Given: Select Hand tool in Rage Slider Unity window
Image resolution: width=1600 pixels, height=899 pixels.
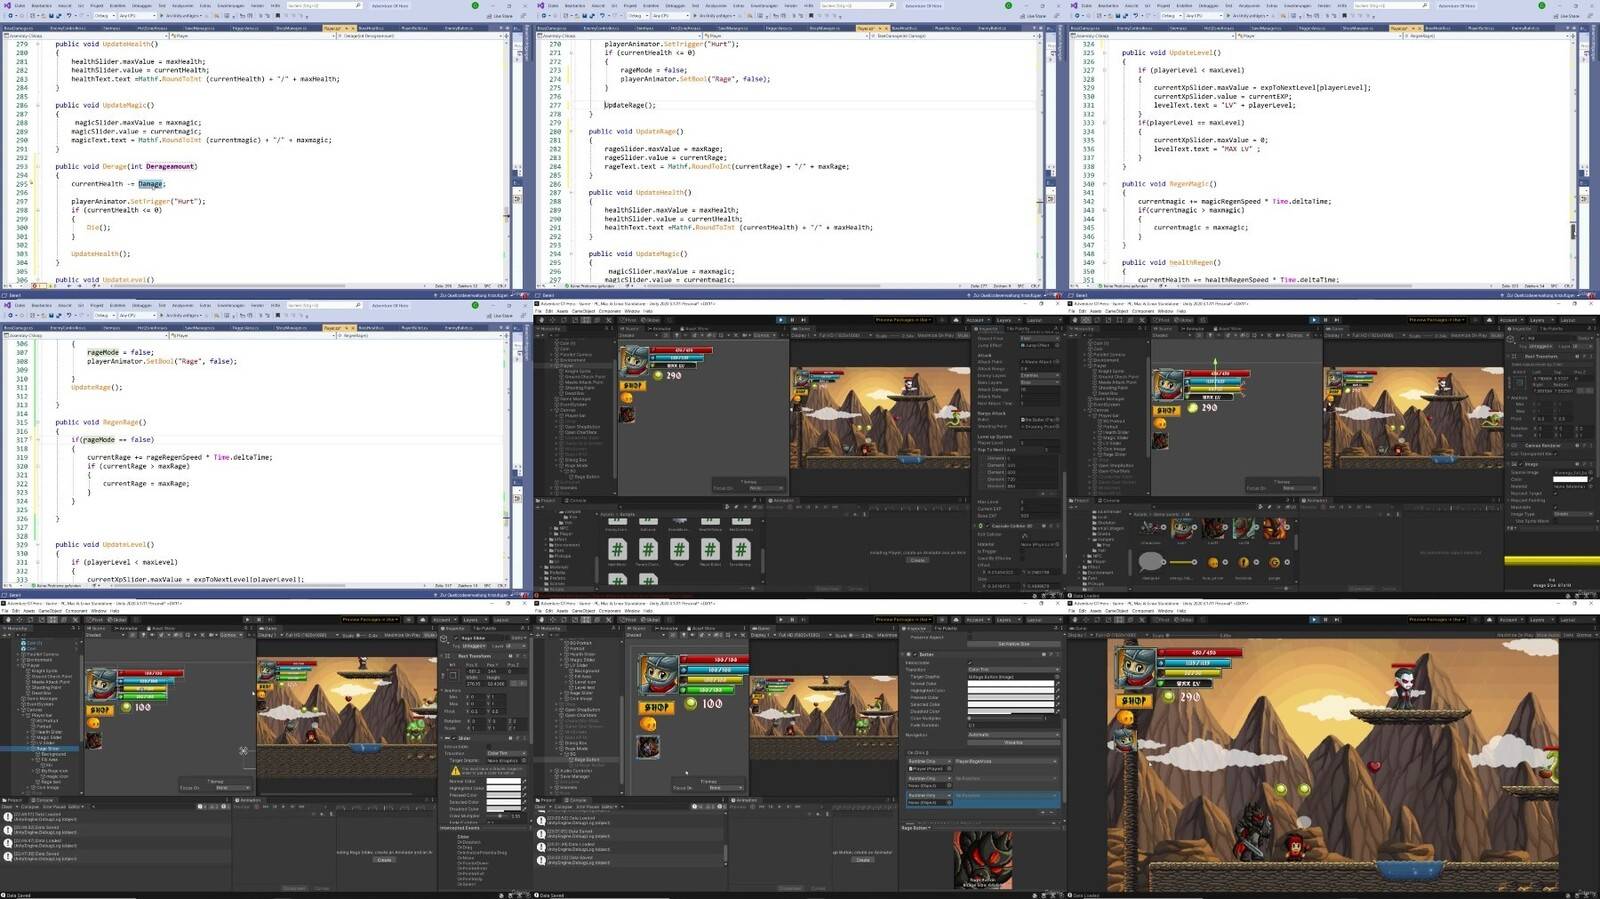Looking at the screenshot, I should point(8,620).
